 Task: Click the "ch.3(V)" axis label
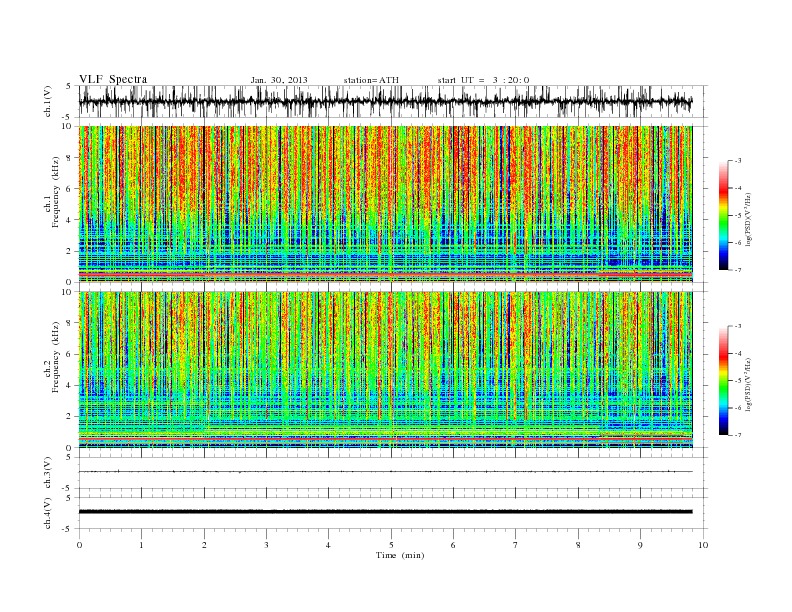[x=48, y=473]
